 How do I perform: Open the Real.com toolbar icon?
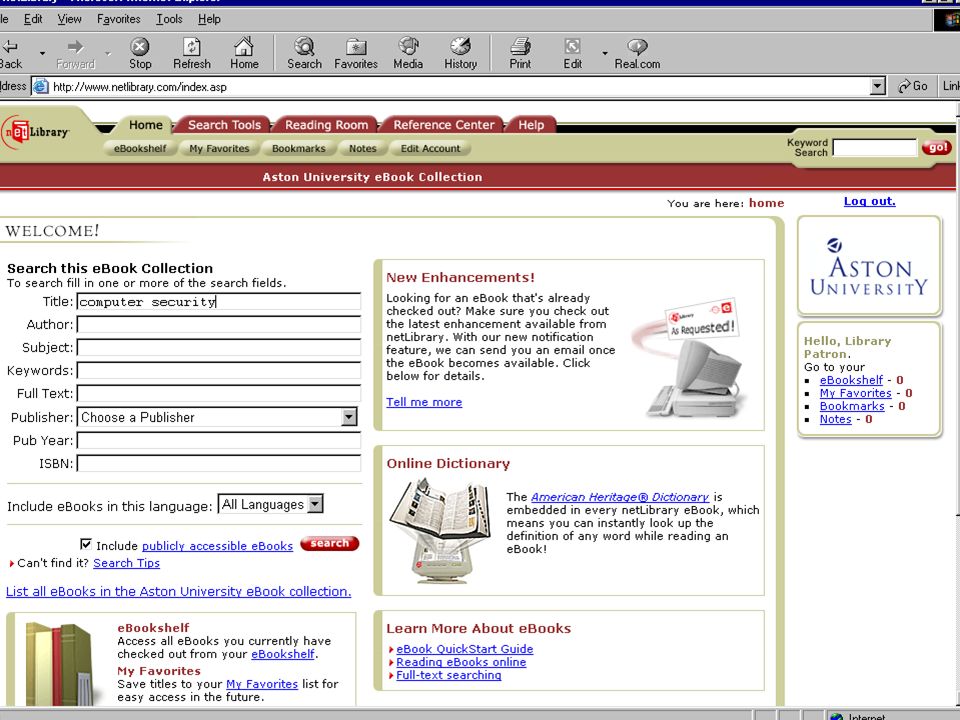coord(637,53)
